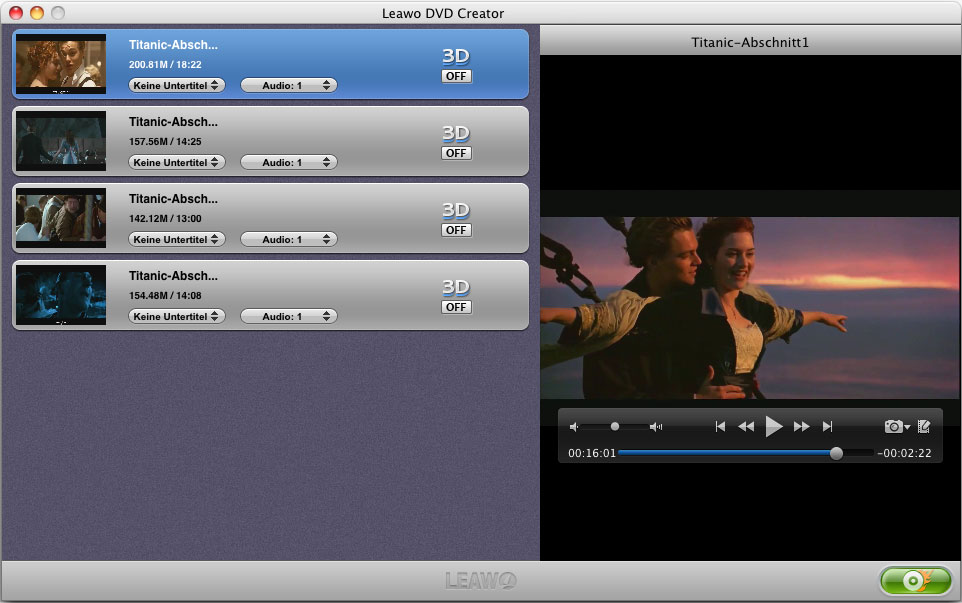Click the 3D icon for the 154.48M clip
The height and width of the screenshot is (603, 962).
coord(456,287)
